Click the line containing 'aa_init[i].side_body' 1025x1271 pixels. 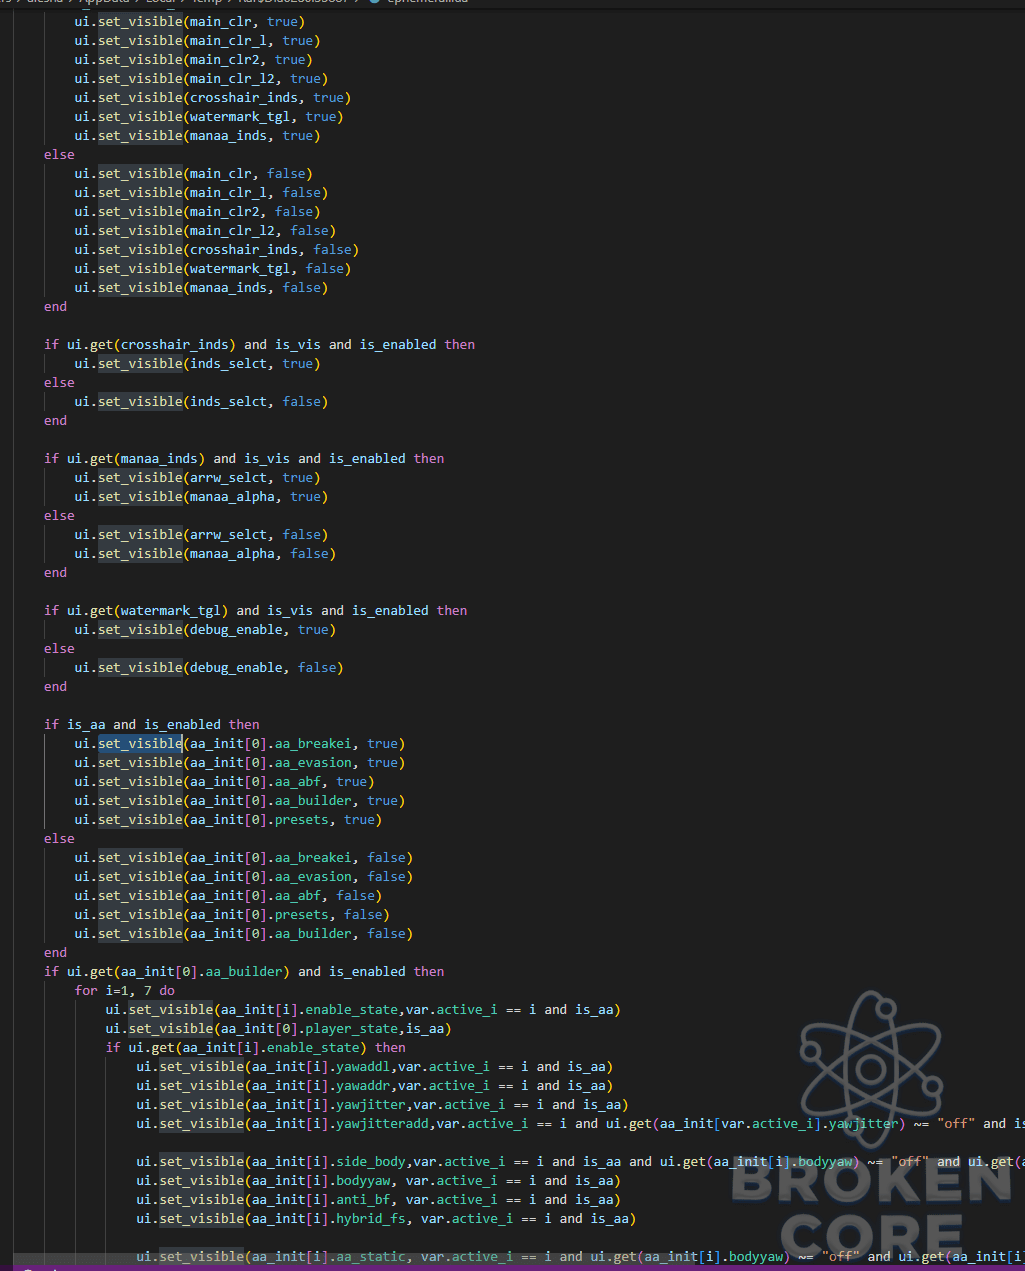[581, 1162]
